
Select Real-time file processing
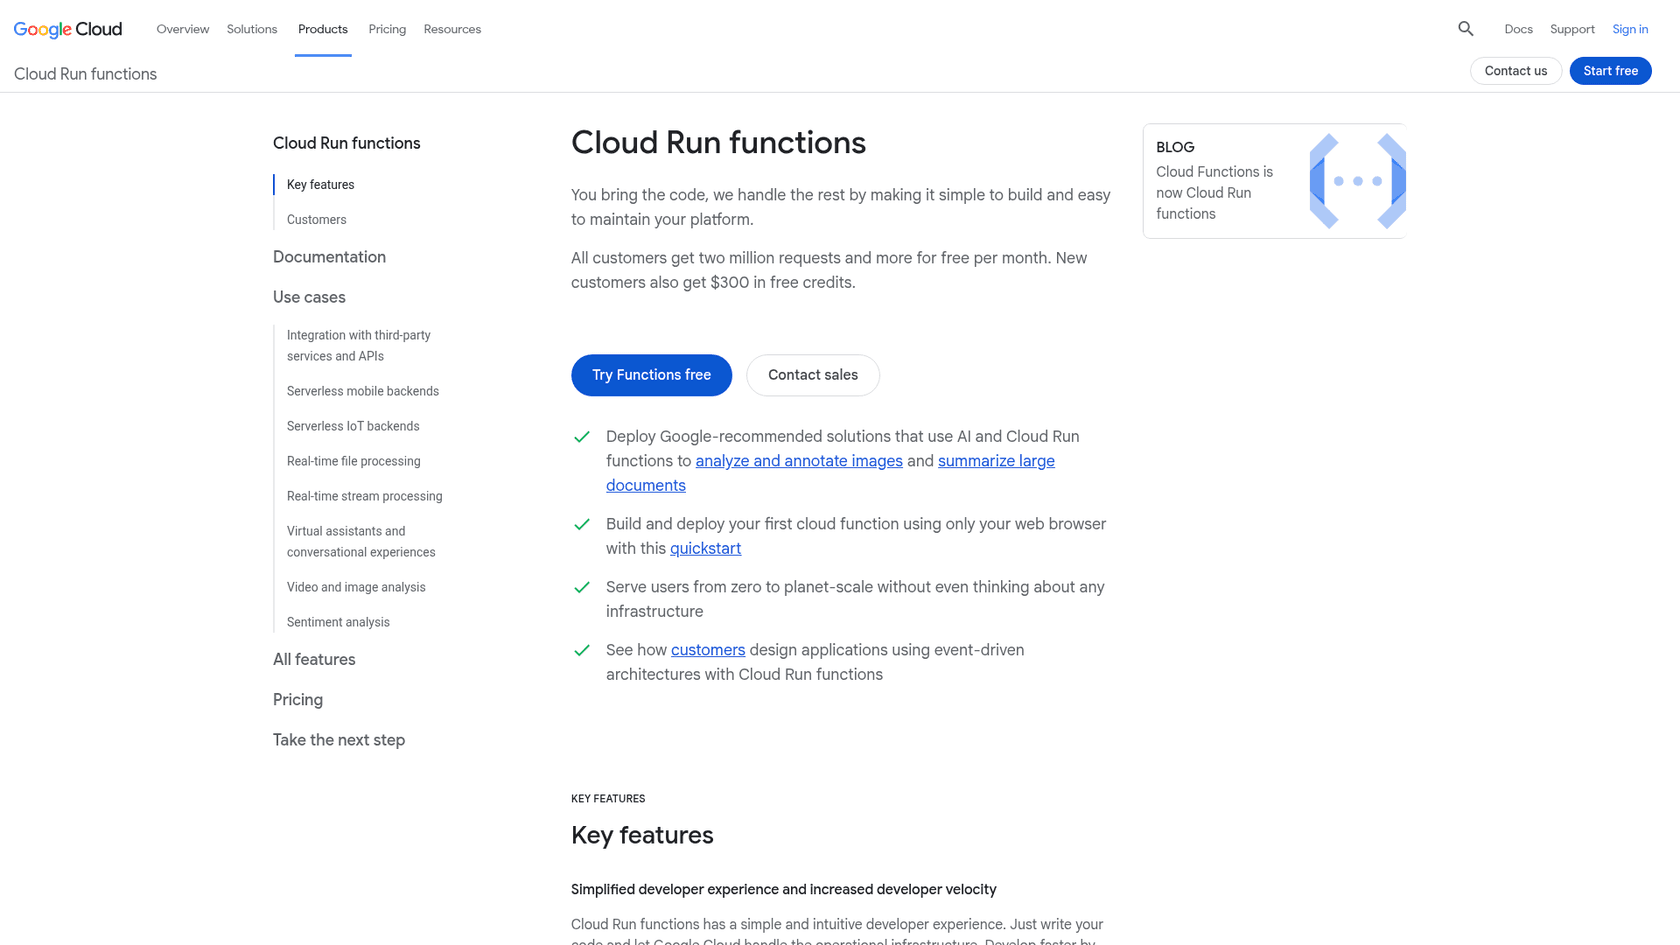353,461
